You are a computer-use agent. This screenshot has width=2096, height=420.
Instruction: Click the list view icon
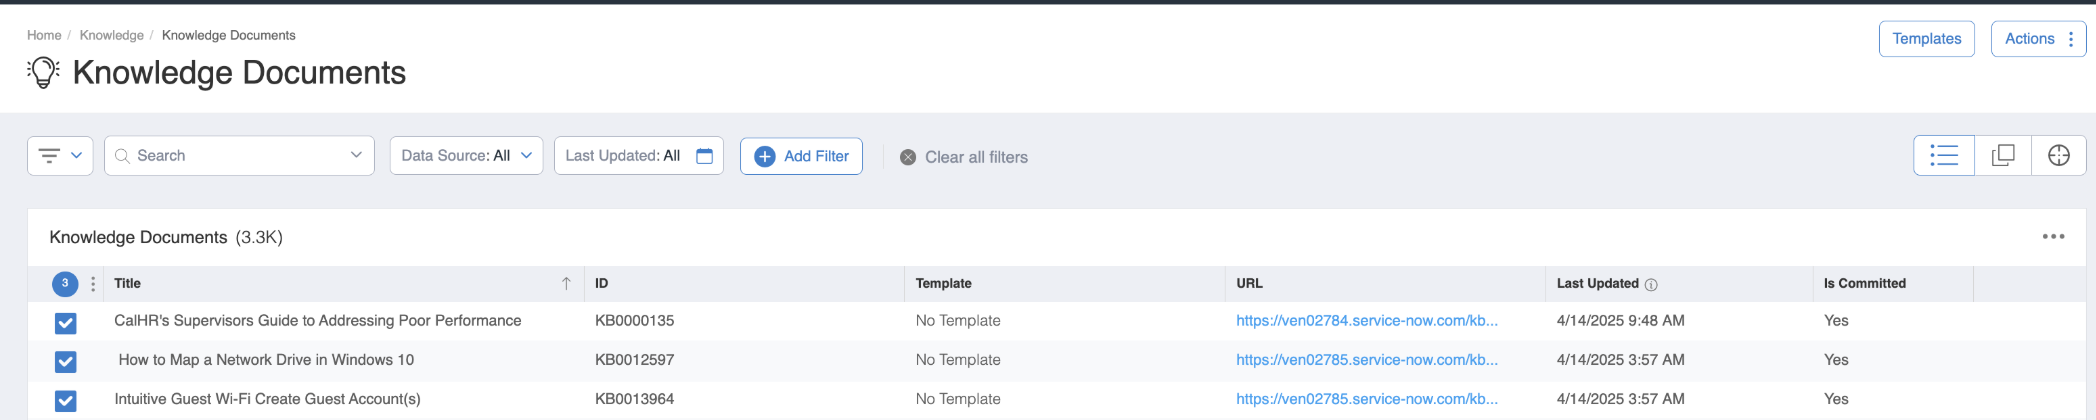(x=1943, y=155)
